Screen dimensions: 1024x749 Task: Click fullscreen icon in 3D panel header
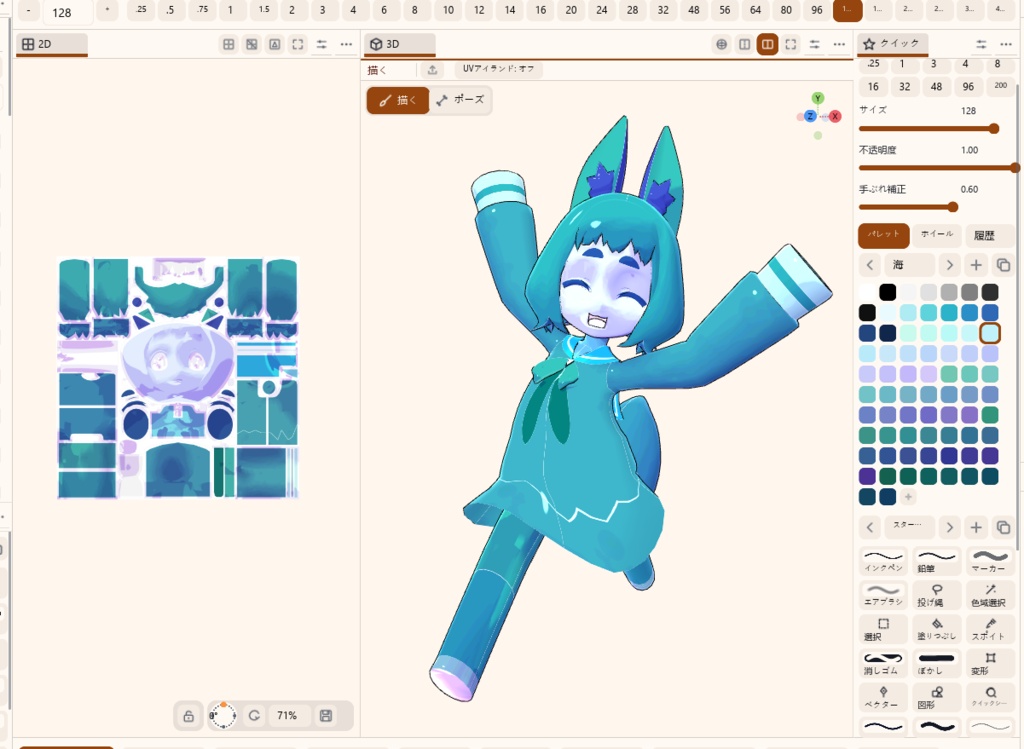click(791, 44)
